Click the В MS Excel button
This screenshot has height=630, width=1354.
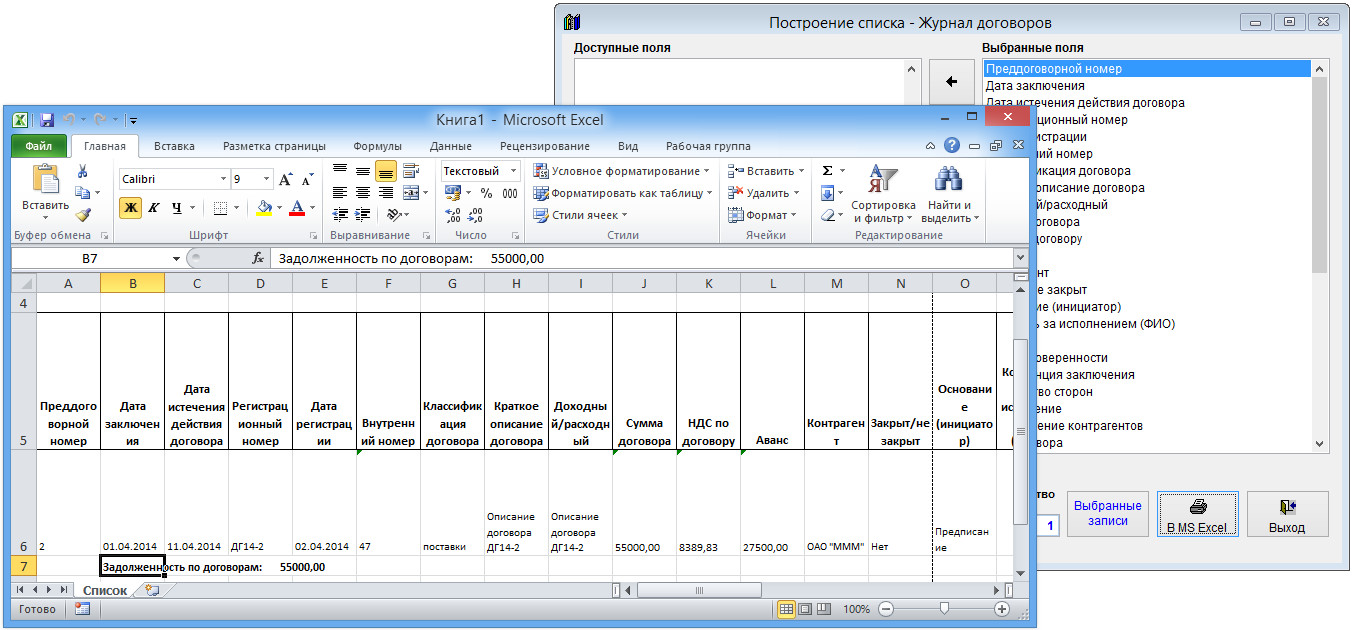tap(1196, 515)
